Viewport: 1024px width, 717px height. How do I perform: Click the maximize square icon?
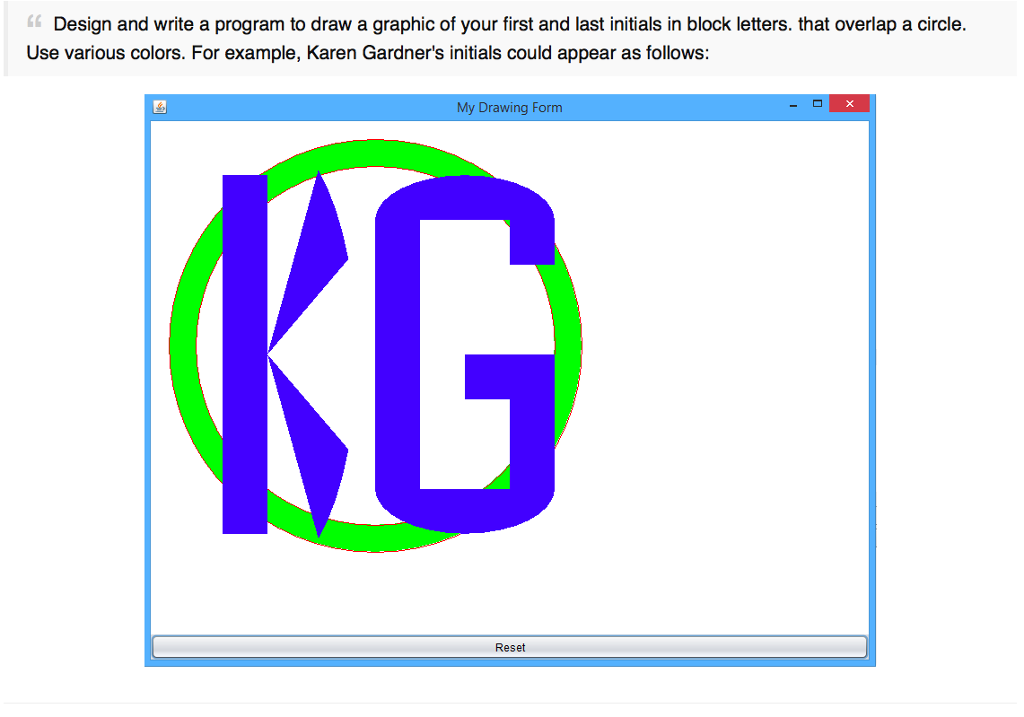click(816, 102)
